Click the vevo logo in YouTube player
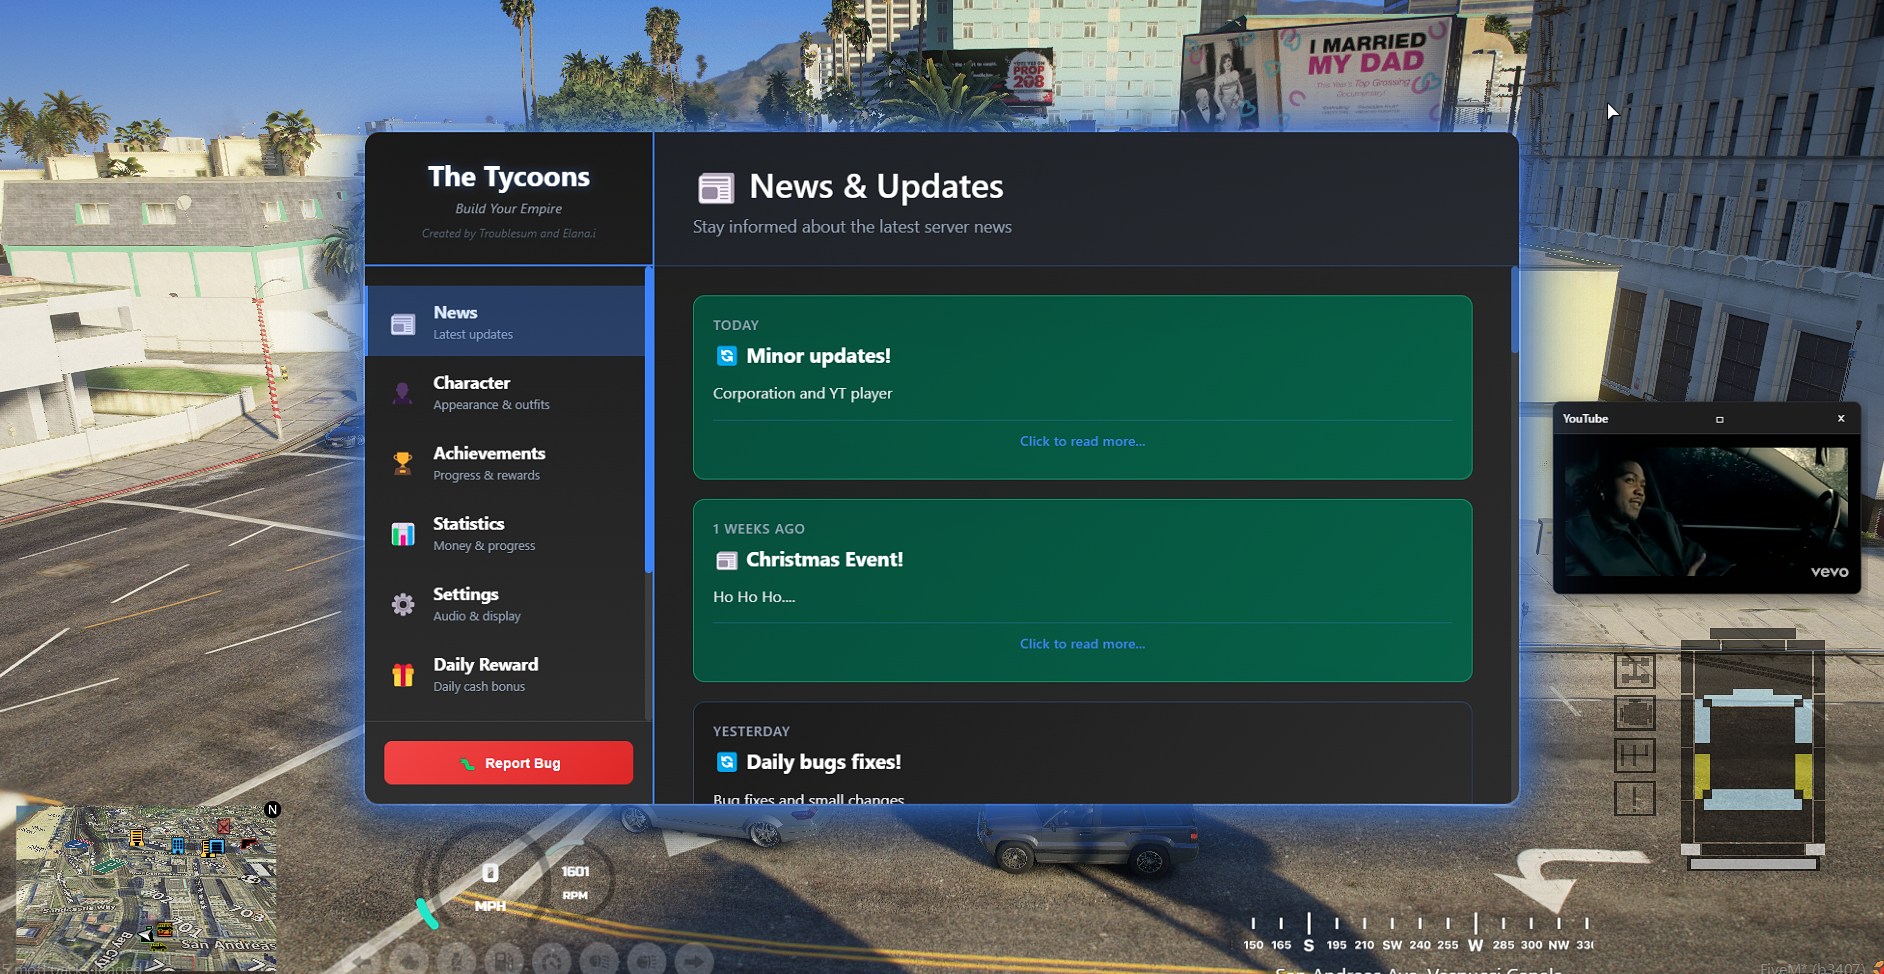This screenshot has height=974, width=1884. [x=1829, y=572]
